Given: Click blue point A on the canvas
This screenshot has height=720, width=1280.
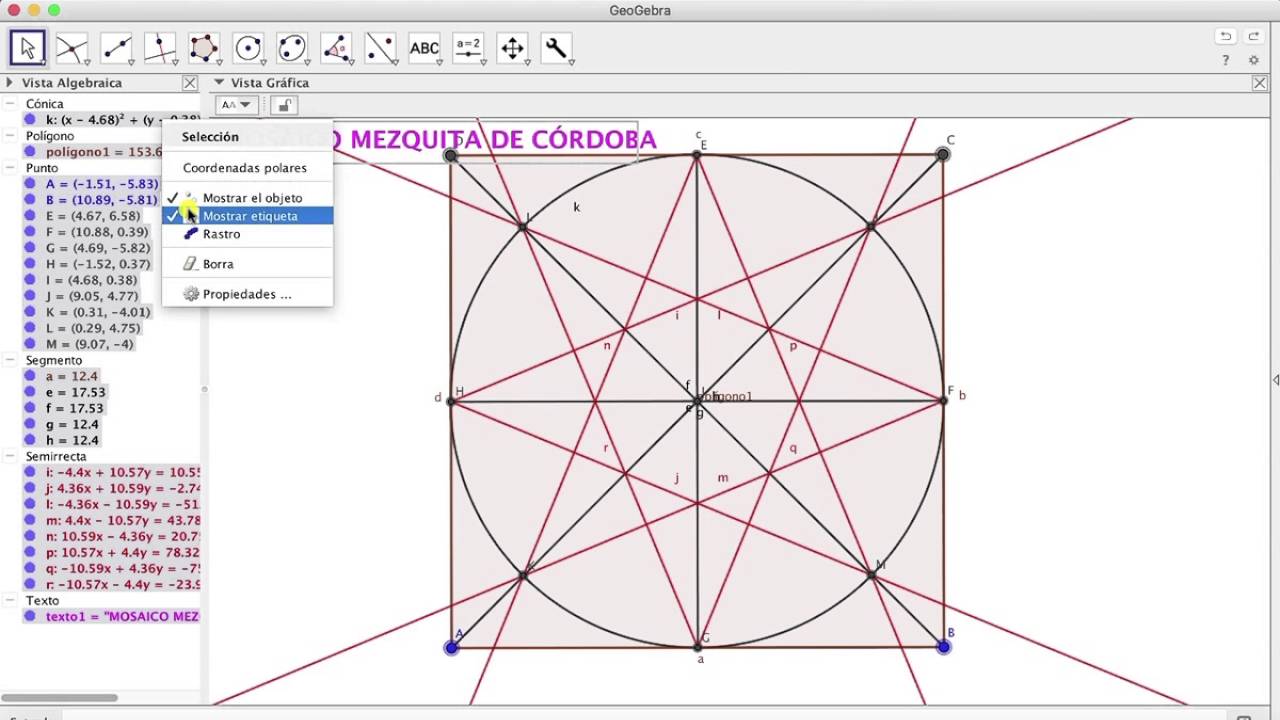Looking at the screenshot, I should click(x=451, y=647).
